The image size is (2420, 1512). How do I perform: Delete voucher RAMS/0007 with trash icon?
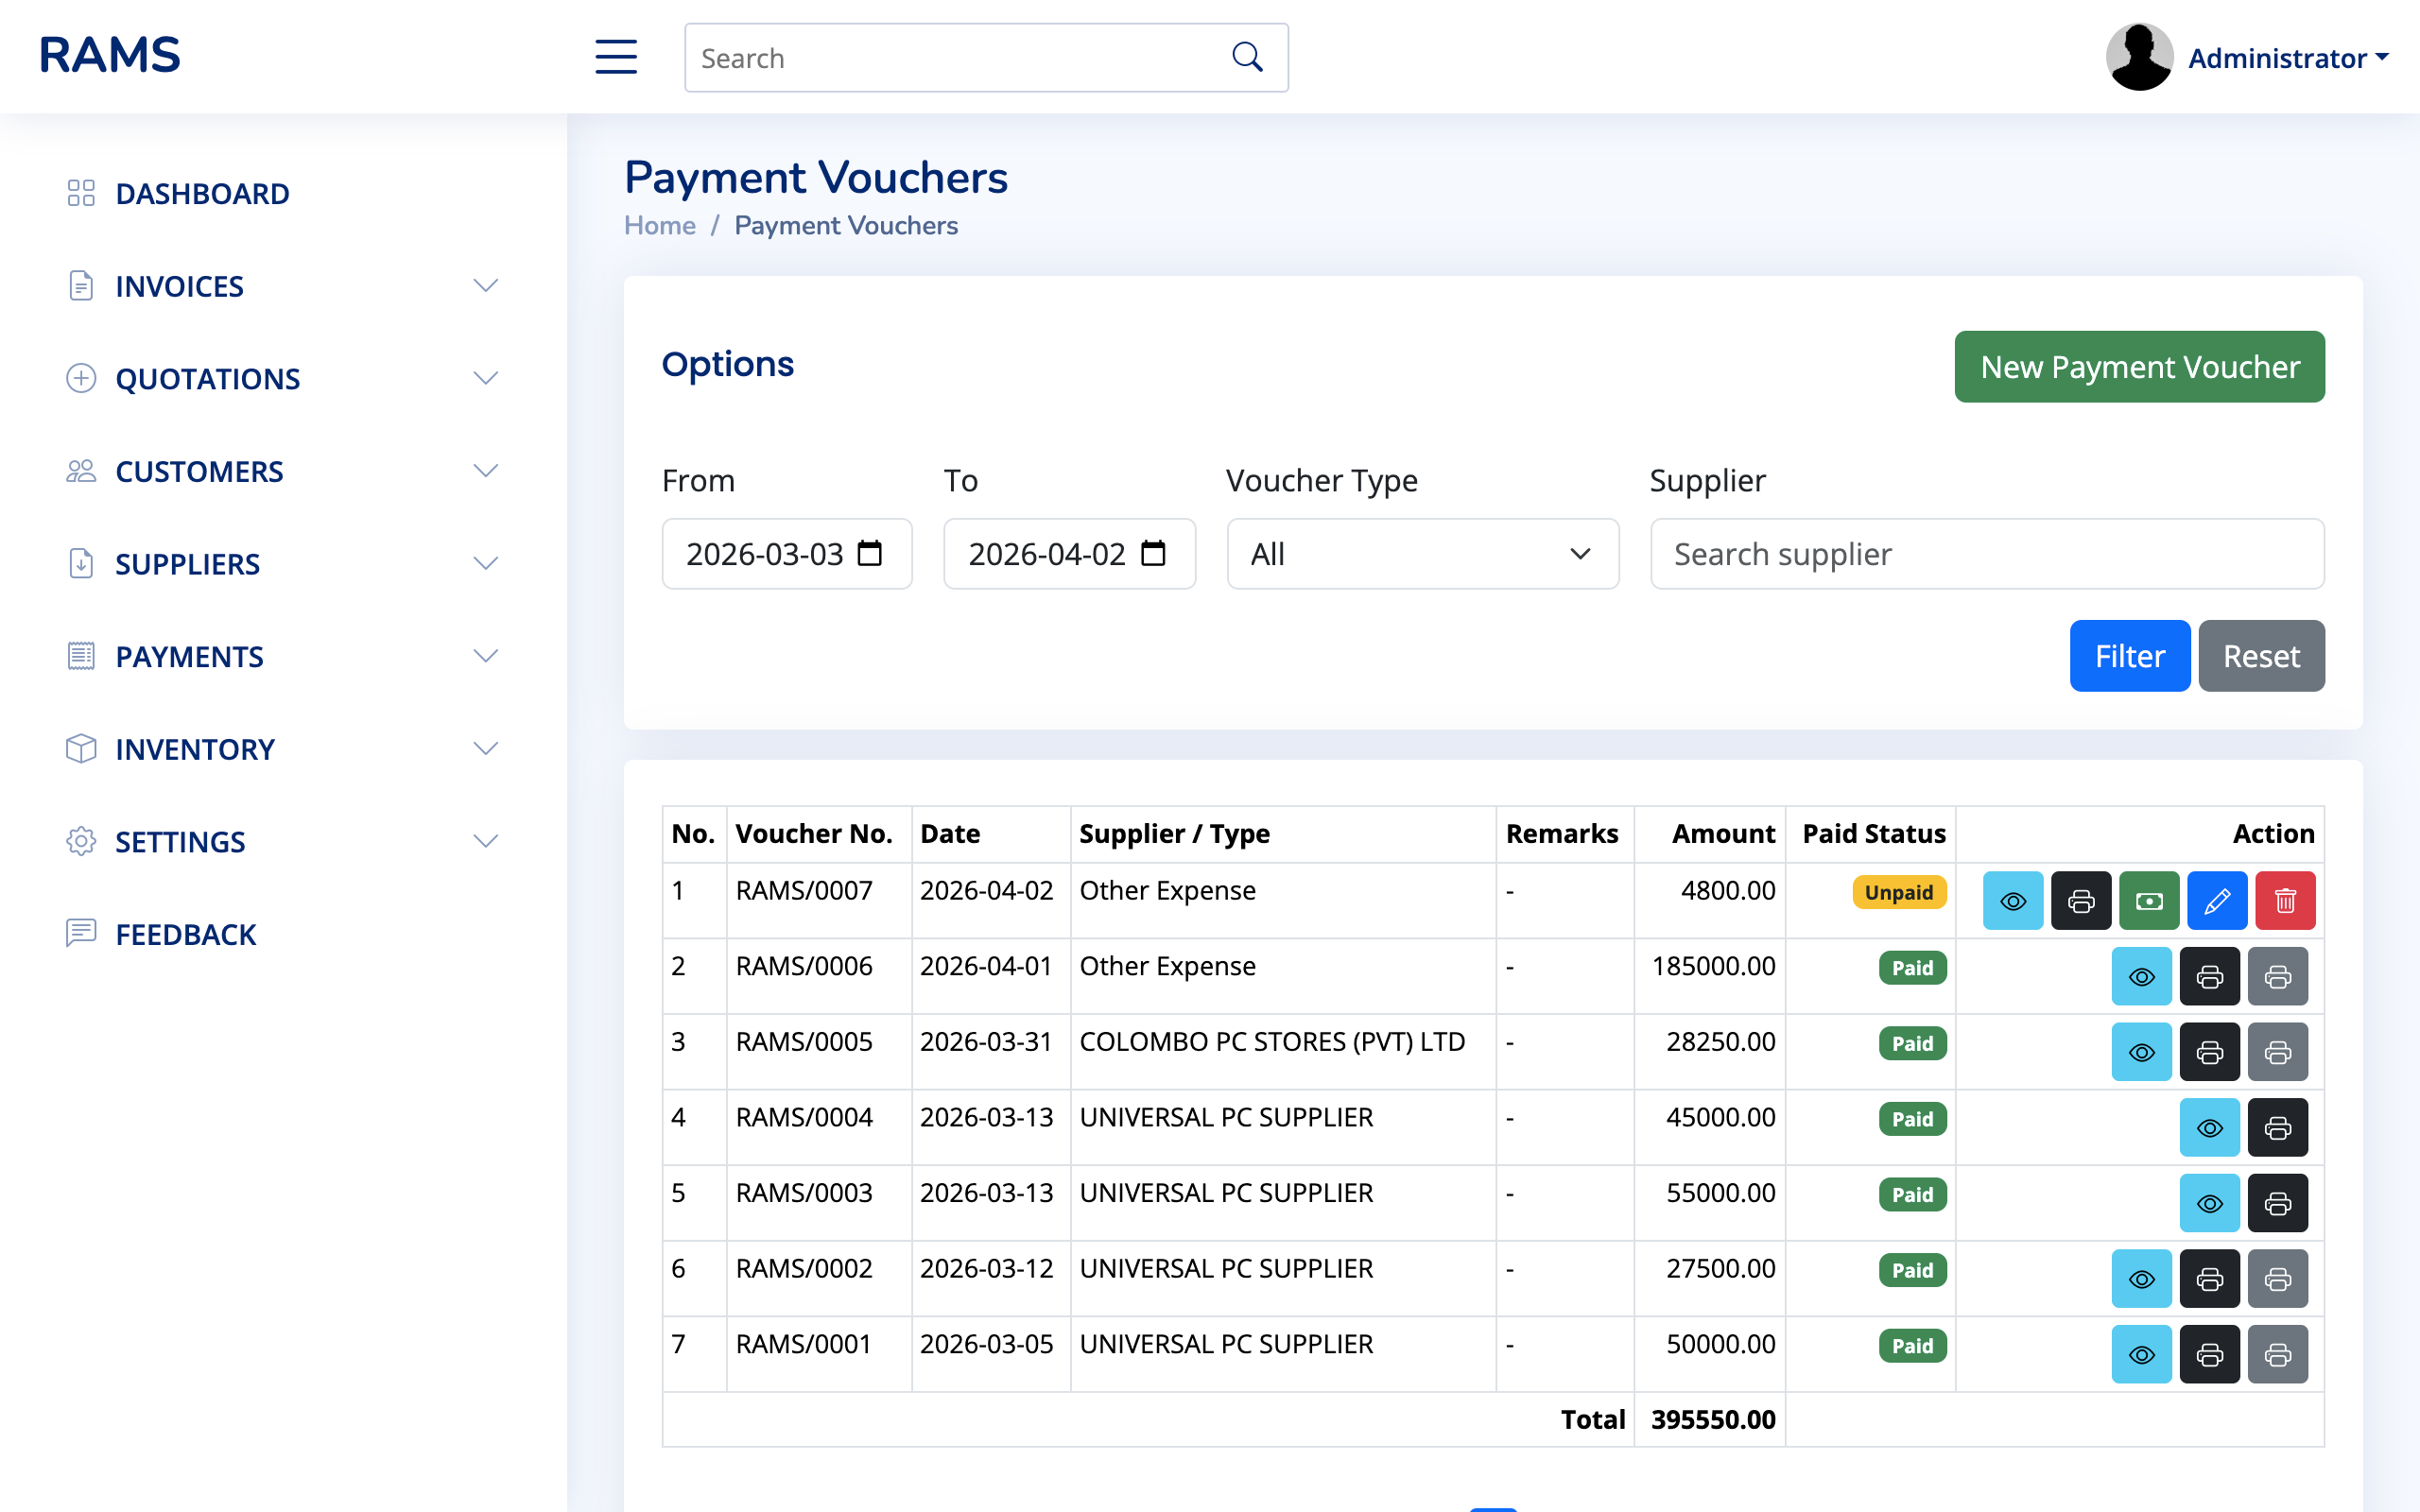pyautogui.click(x=2284, y=901)
